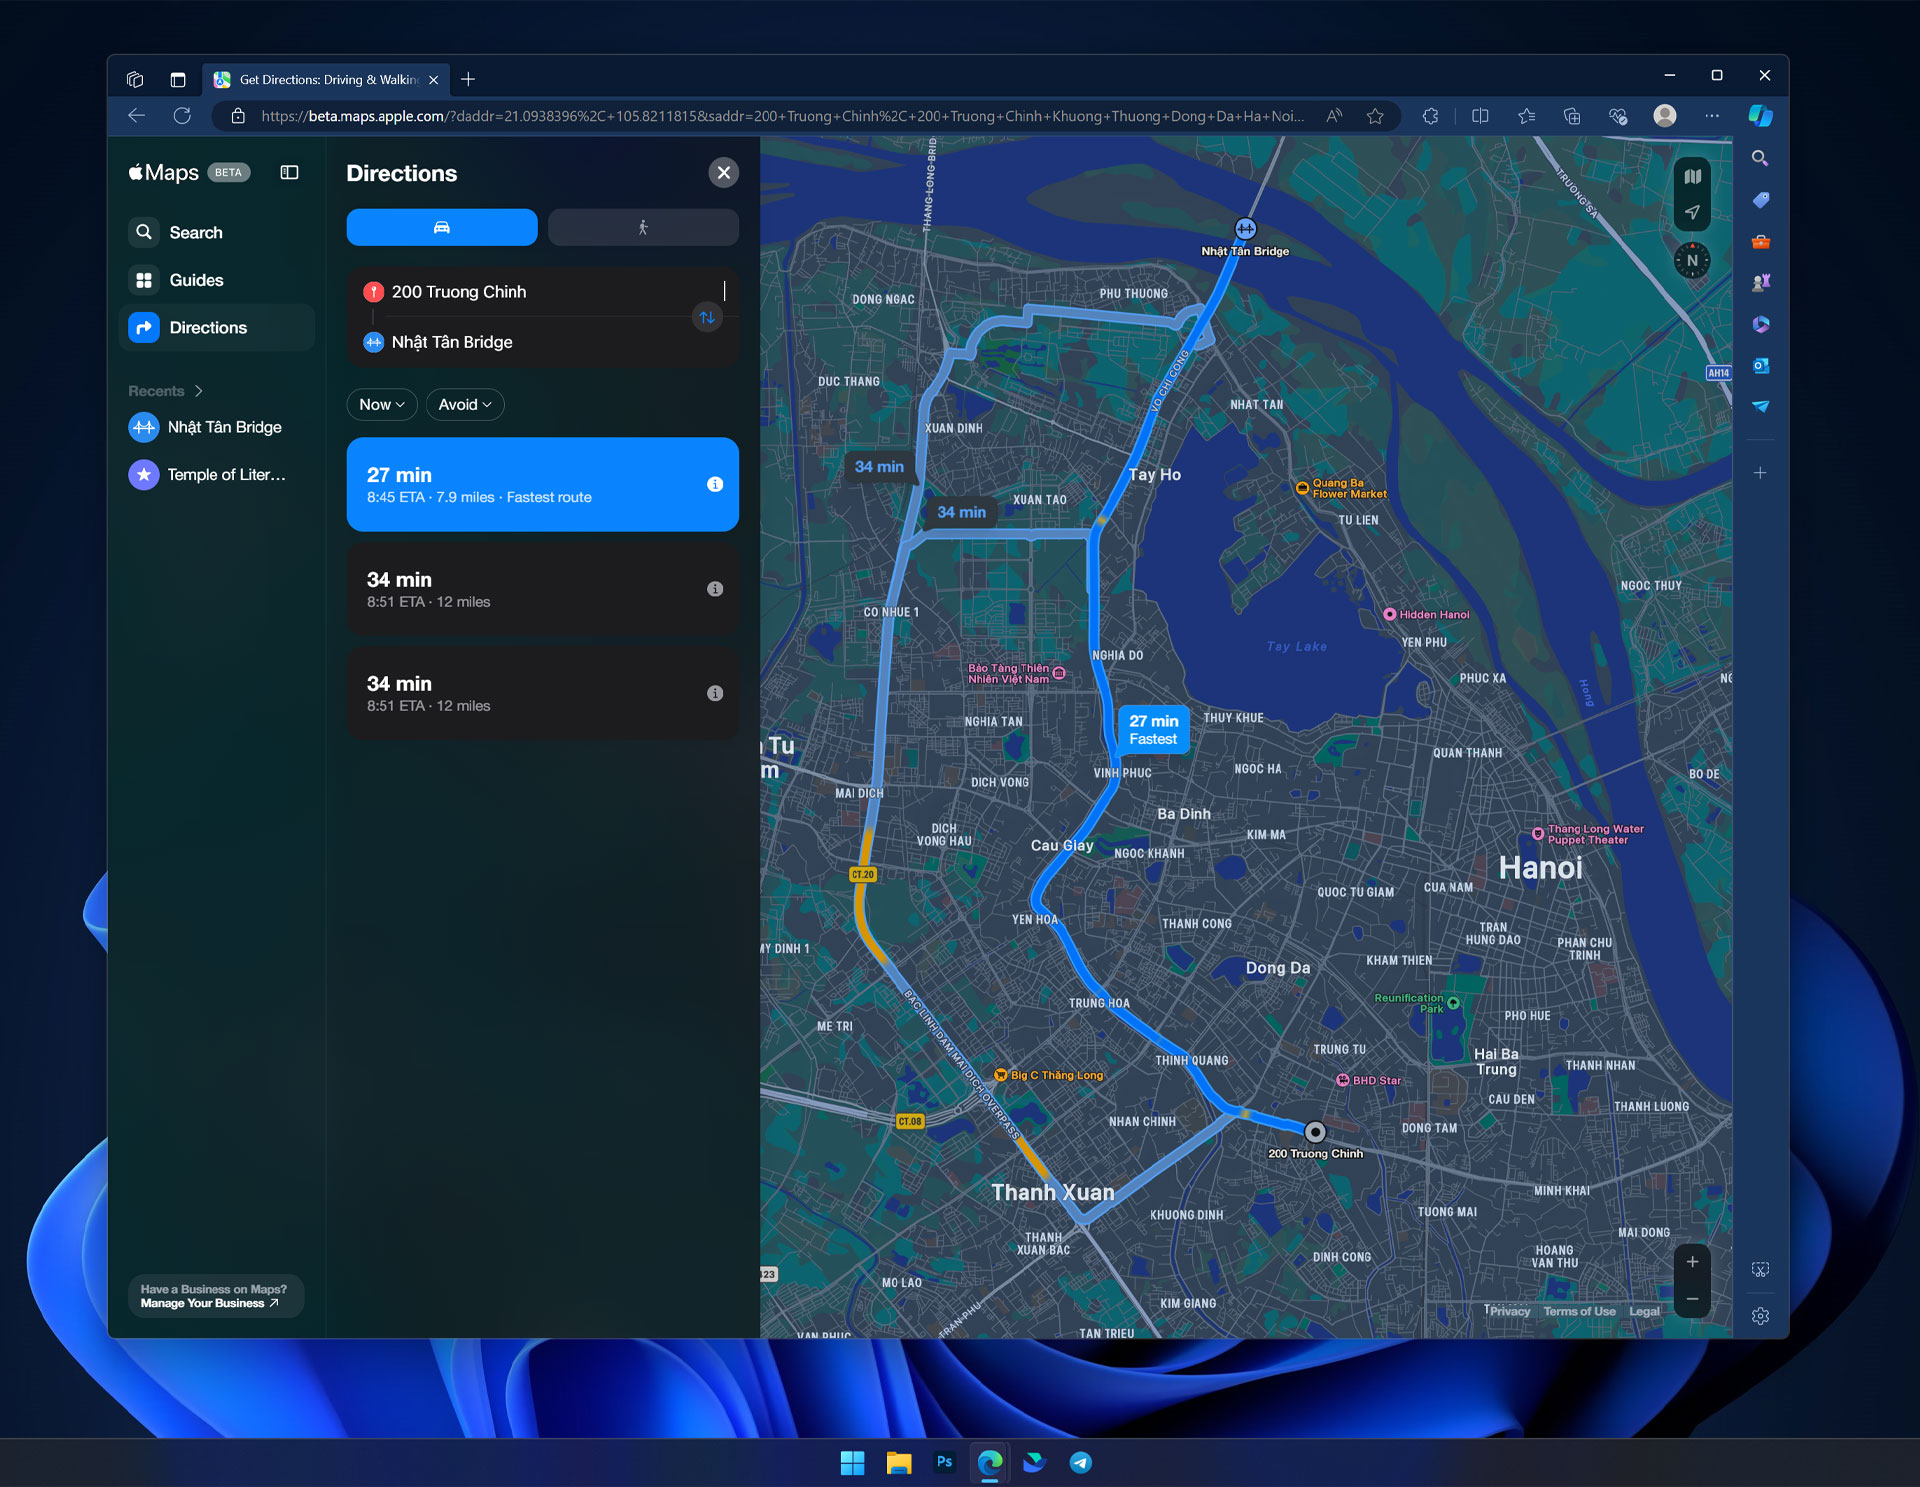Zoom in on the map

(x=1692, y=1262)
